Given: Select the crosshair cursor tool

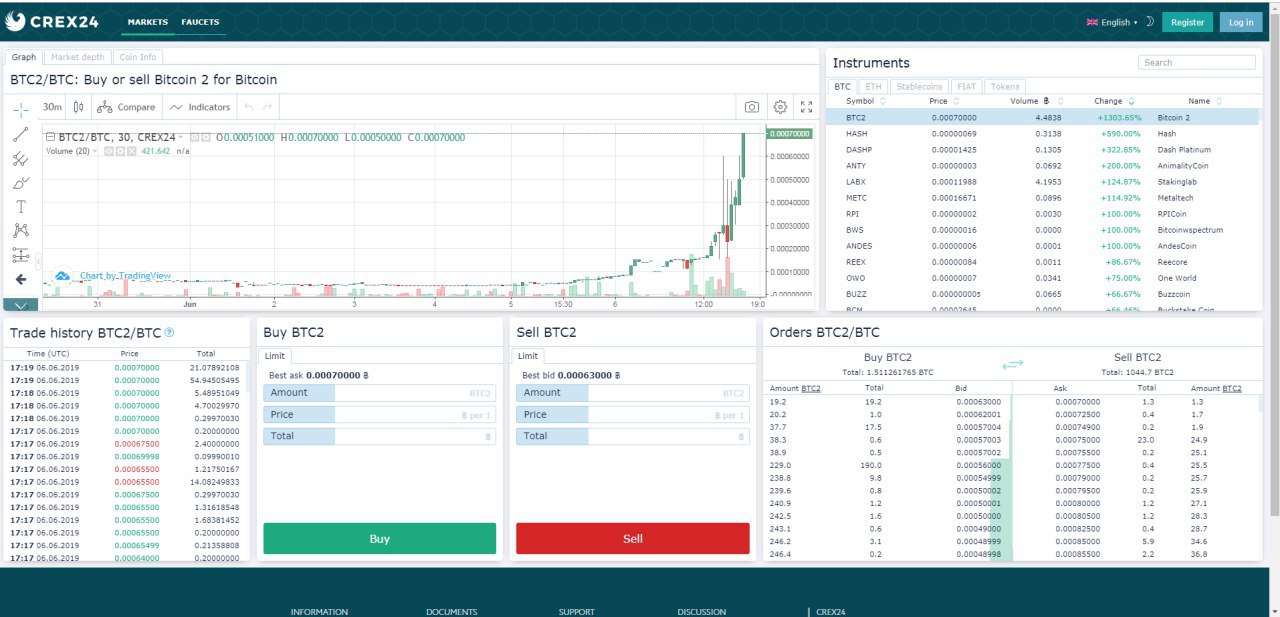Looking at the screenshot, I should 21,108.
